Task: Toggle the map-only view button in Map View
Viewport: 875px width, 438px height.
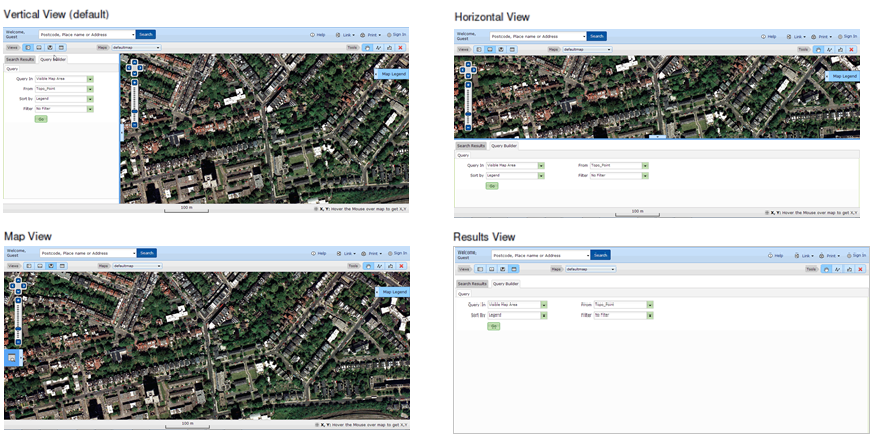Action: click(x=50, y=266)
